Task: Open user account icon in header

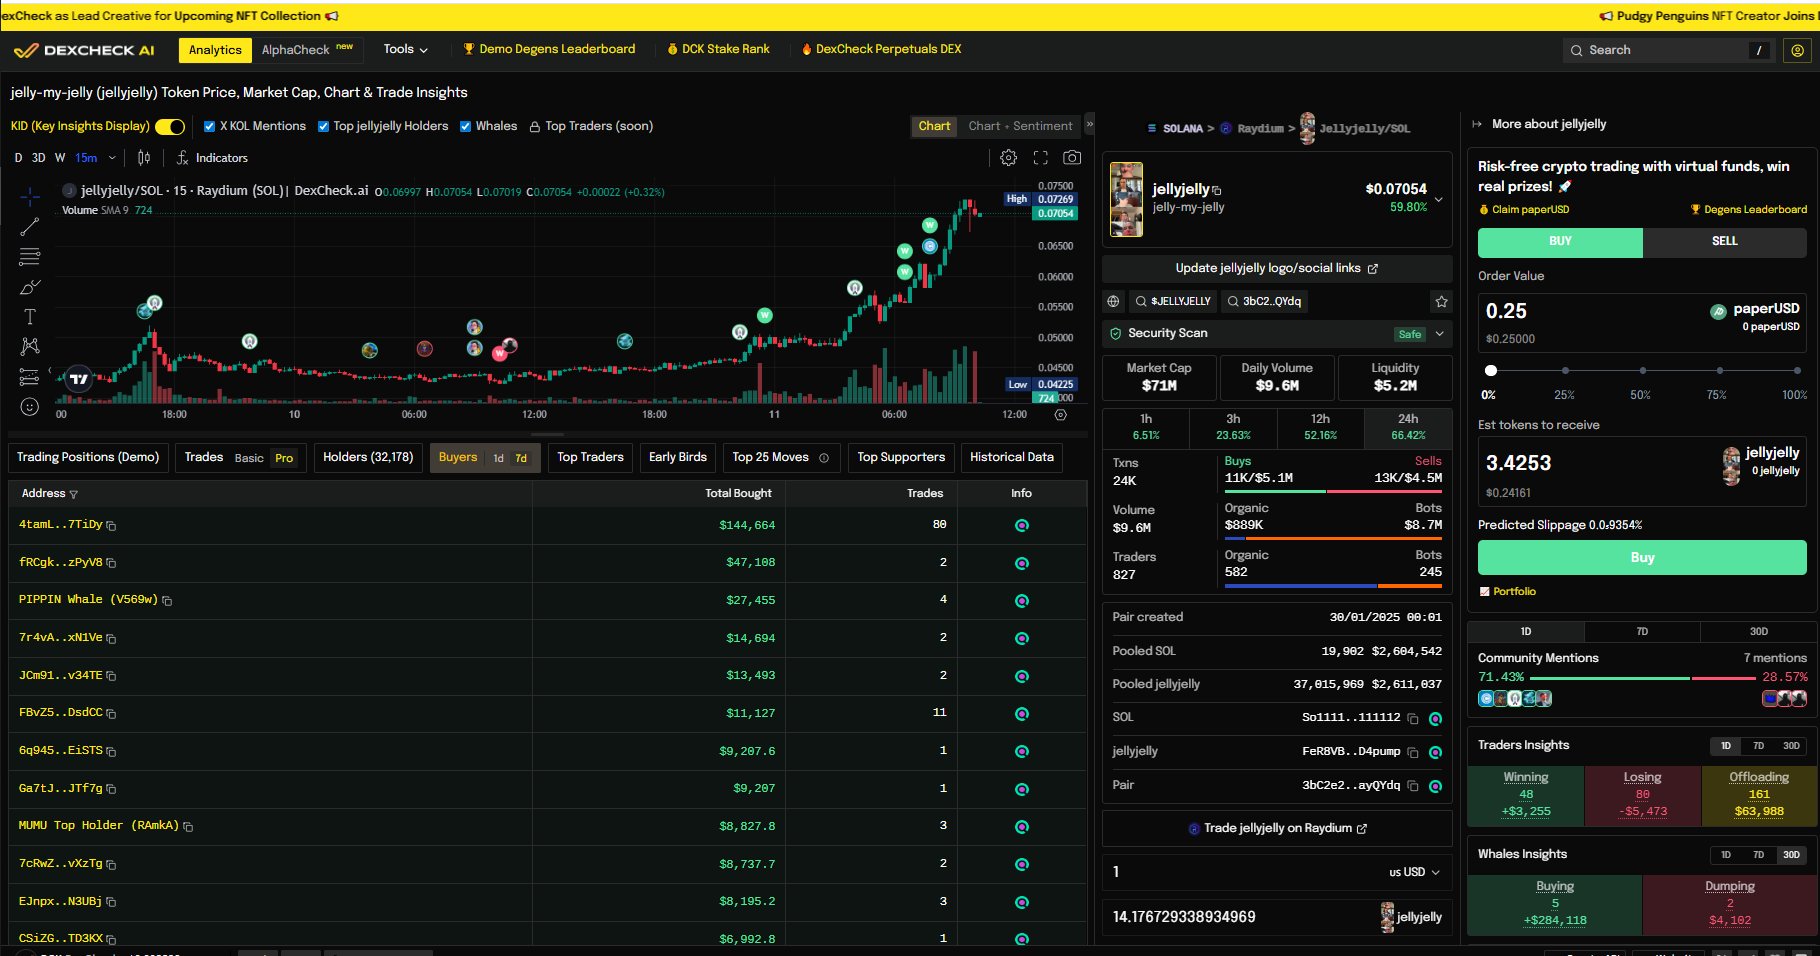Action: (x=1797, y=50)
